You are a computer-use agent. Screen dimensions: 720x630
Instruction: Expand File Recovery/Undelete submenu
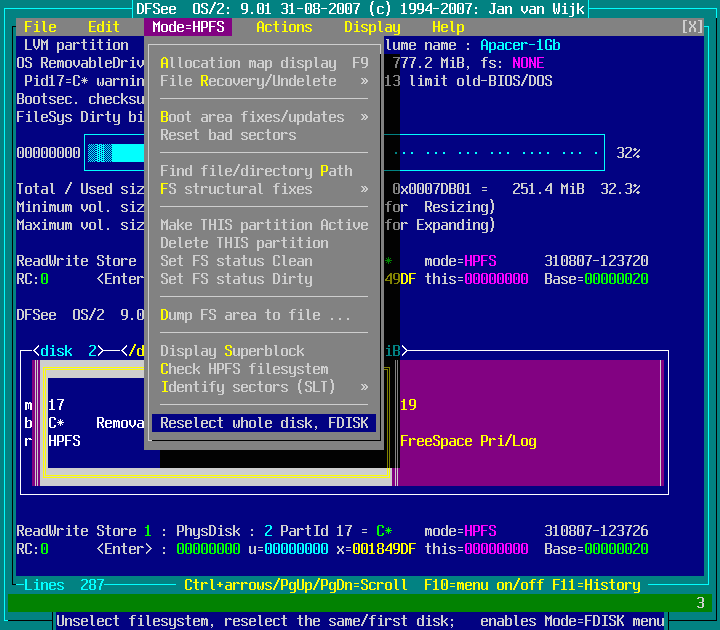coord(264,81)
